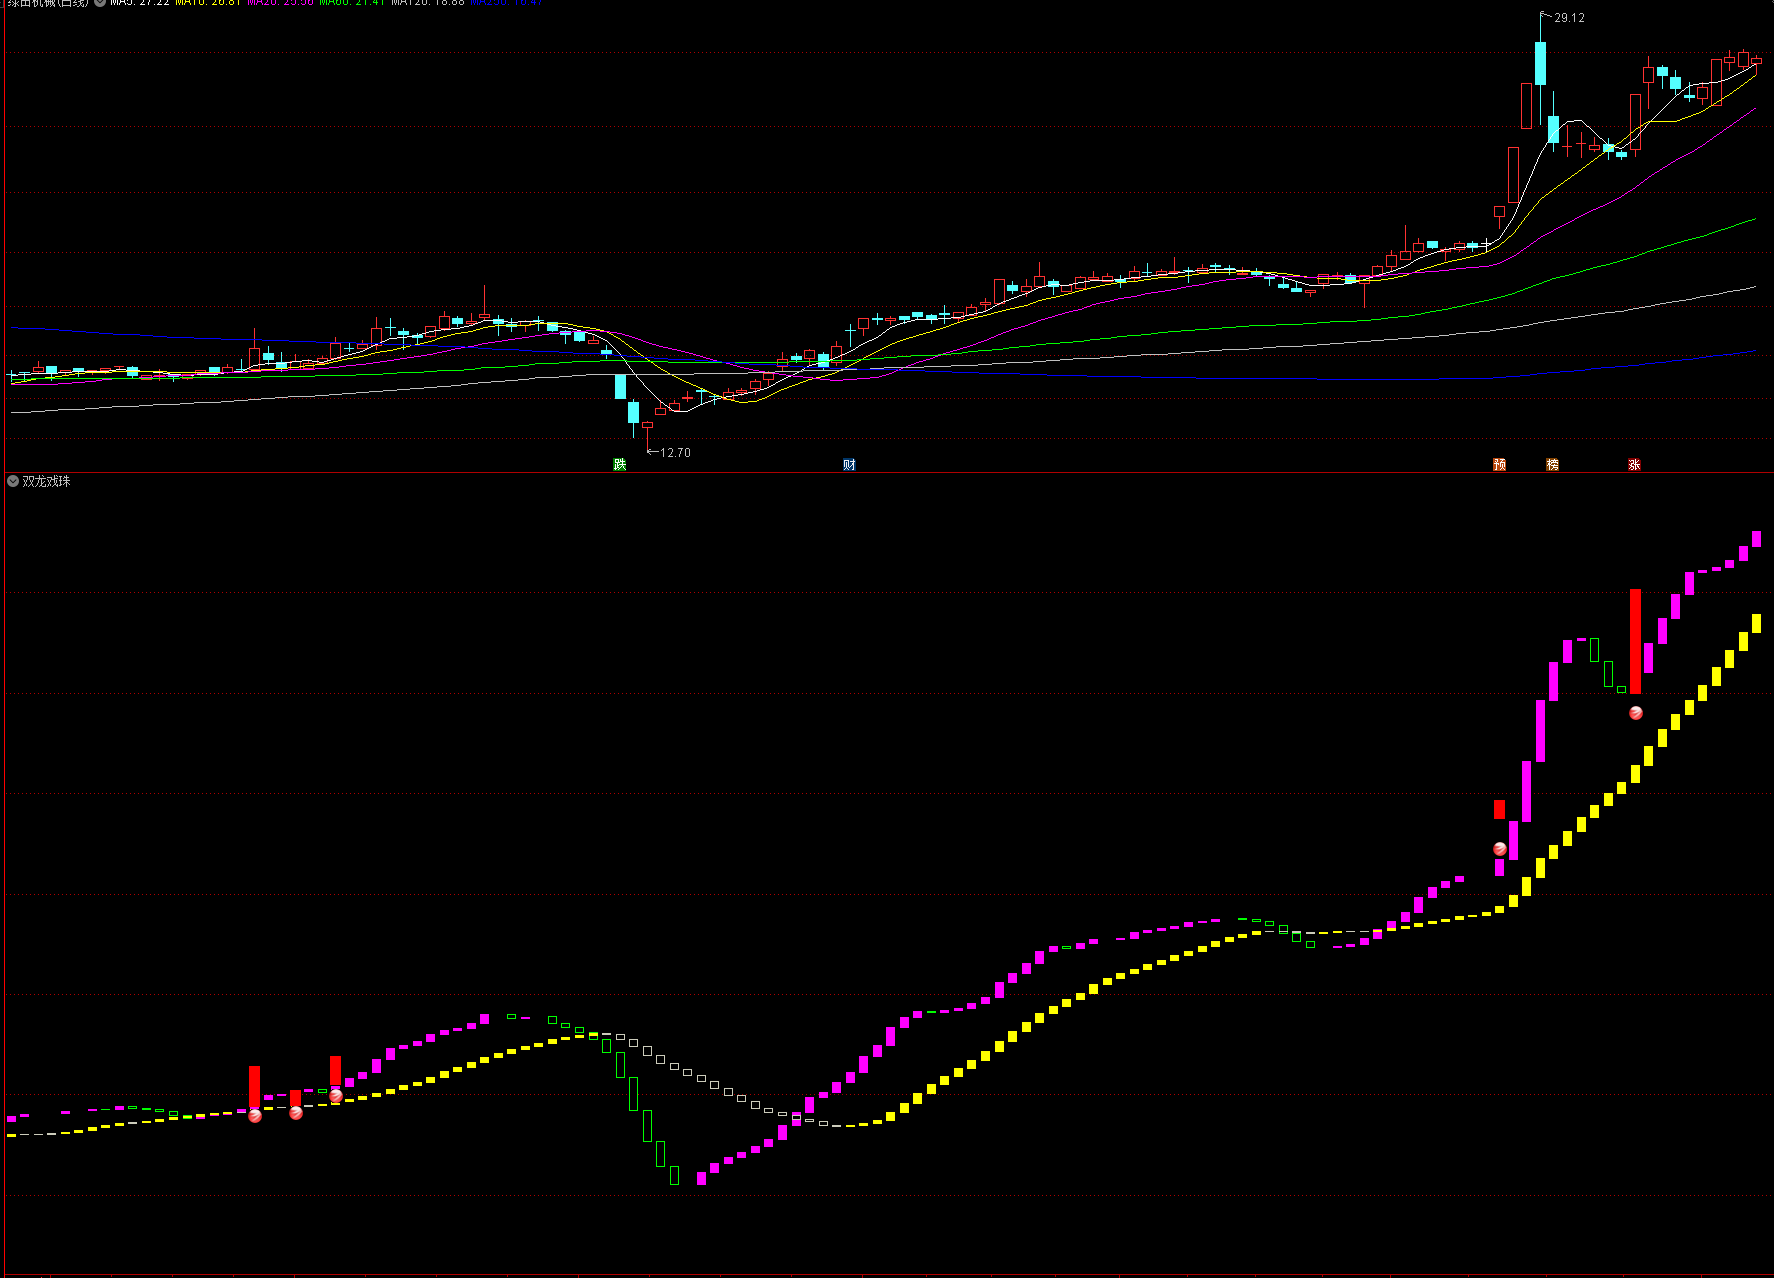This screenshot has width=1774, height=1278.
Task: Click the signal ball under the small red block
Action: pos(1499,849)
